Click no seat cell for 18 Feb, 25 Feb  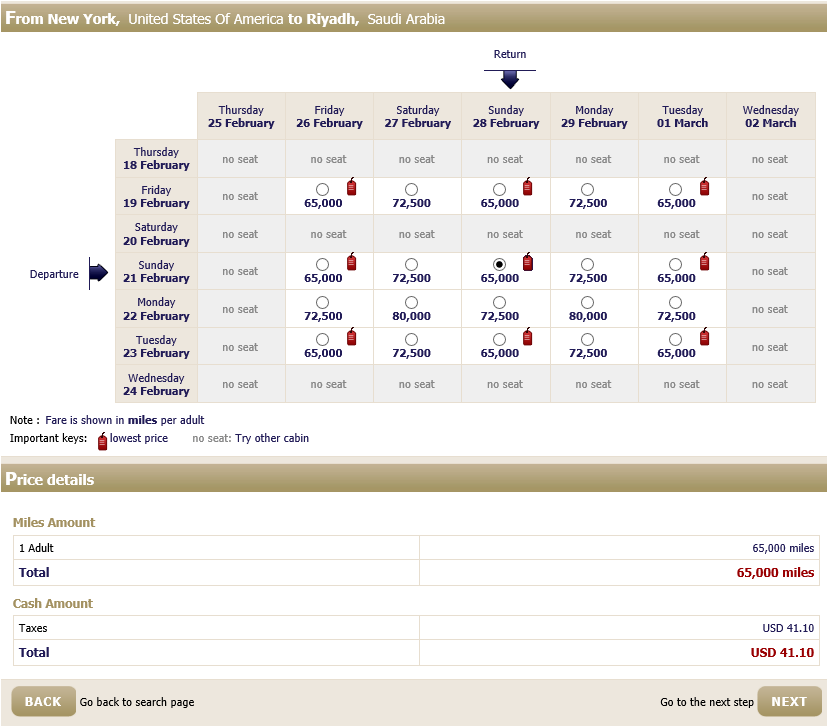240,159
